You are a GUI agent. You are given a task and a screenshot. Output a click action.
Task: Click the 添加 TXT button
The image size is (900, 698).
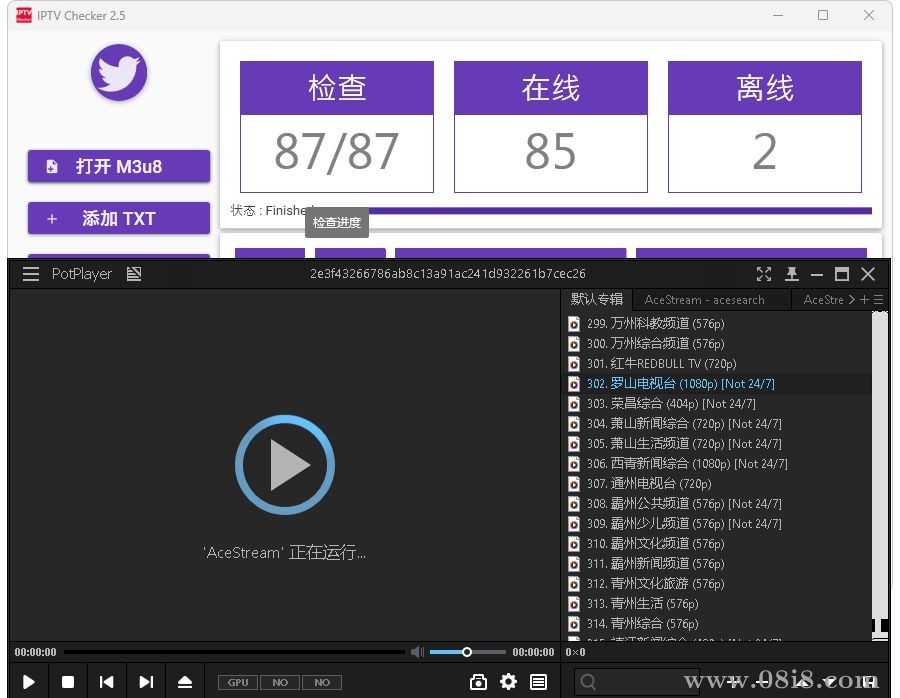(119, 219)
